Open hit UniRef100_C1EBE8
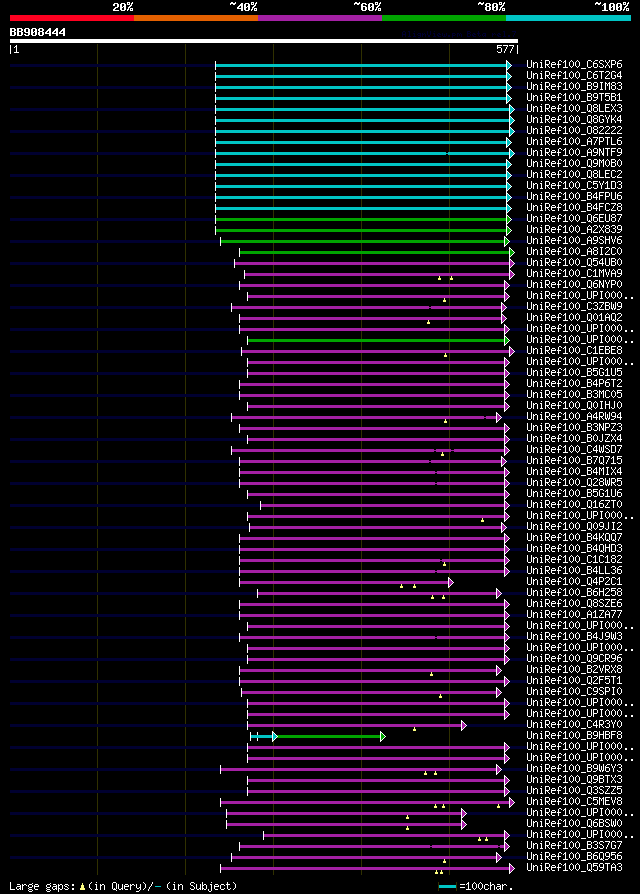 (x=574, y=351)
